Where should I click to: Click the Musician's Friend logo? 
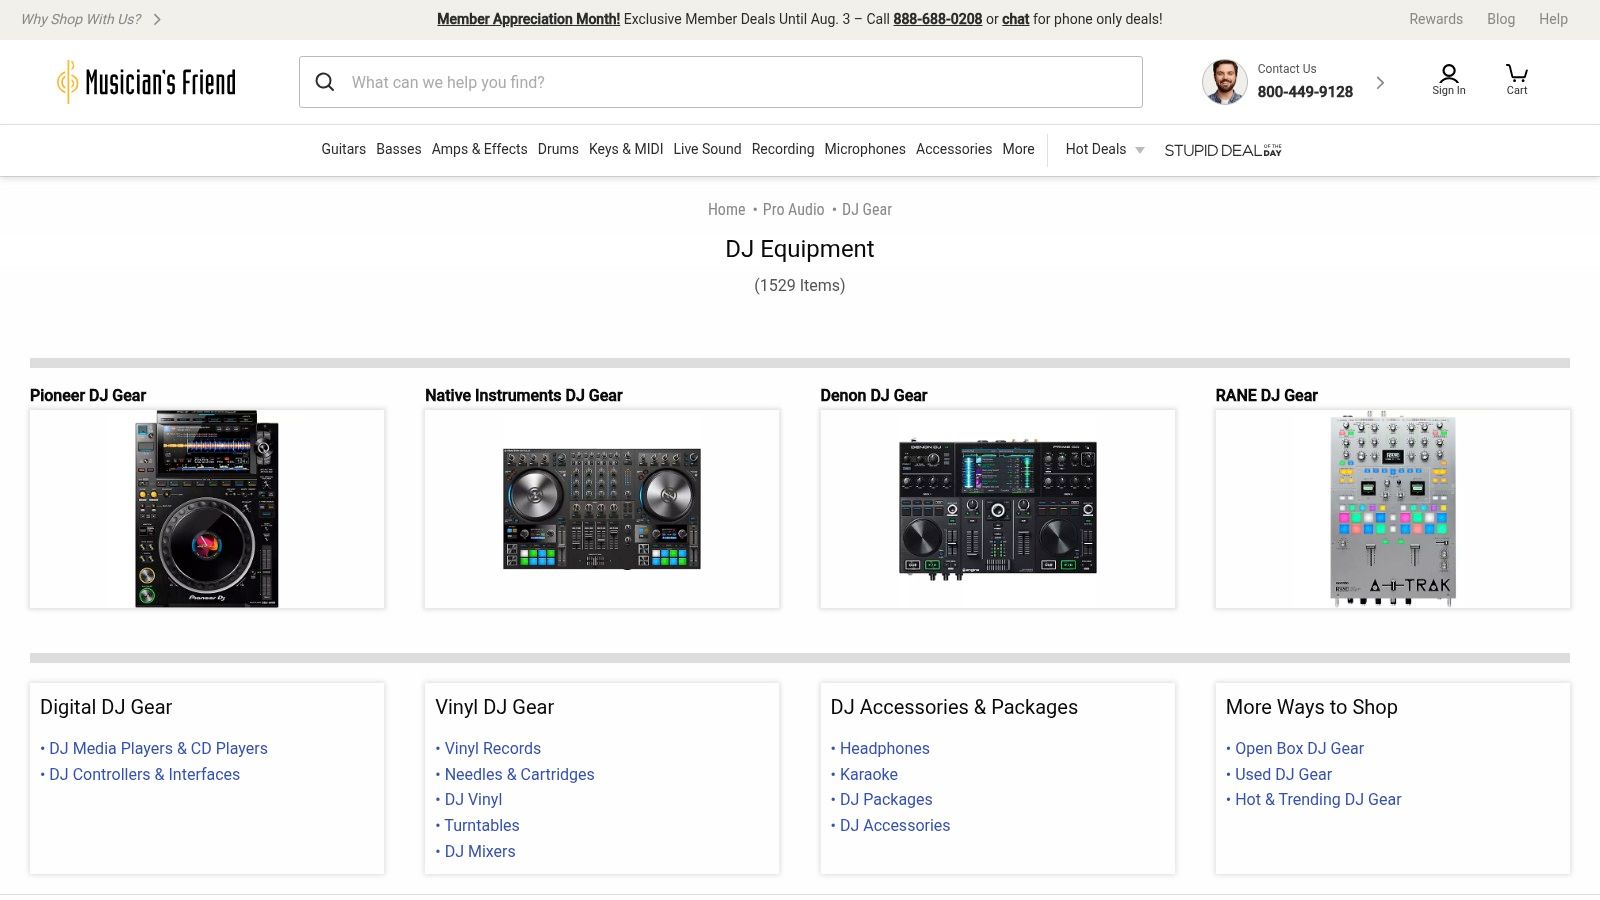[x=147, y=82]
